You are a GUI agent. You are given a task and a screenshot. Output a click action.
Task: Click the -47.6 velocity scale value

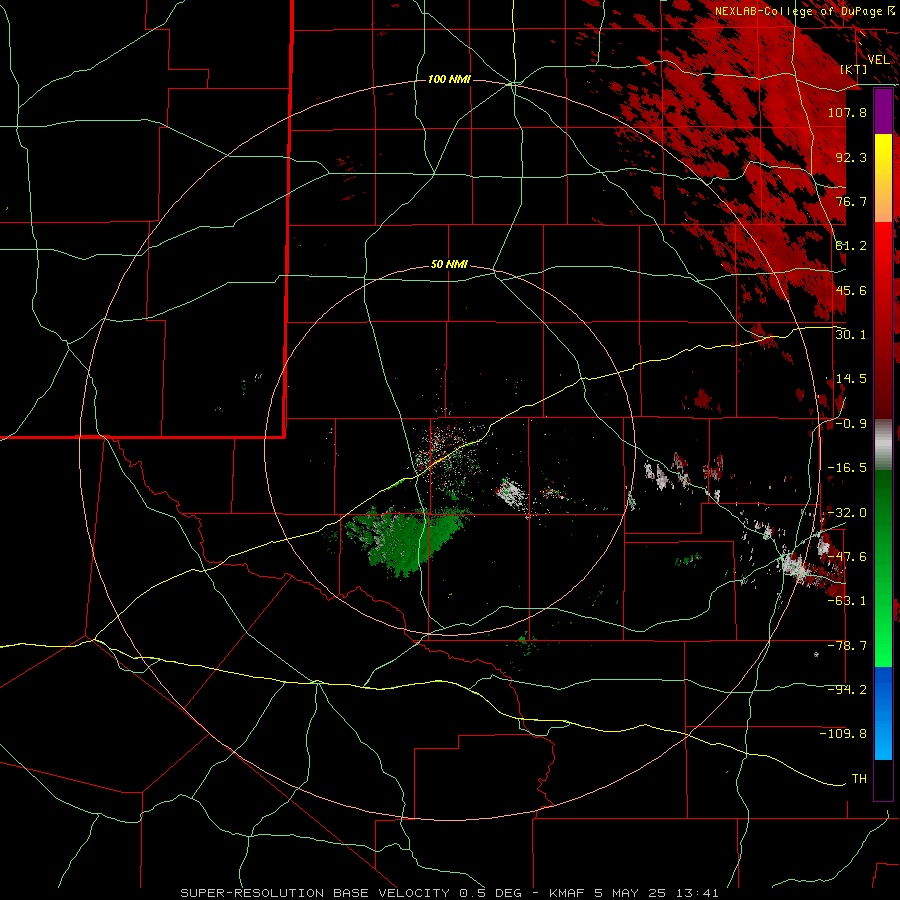tap(847, 557)
